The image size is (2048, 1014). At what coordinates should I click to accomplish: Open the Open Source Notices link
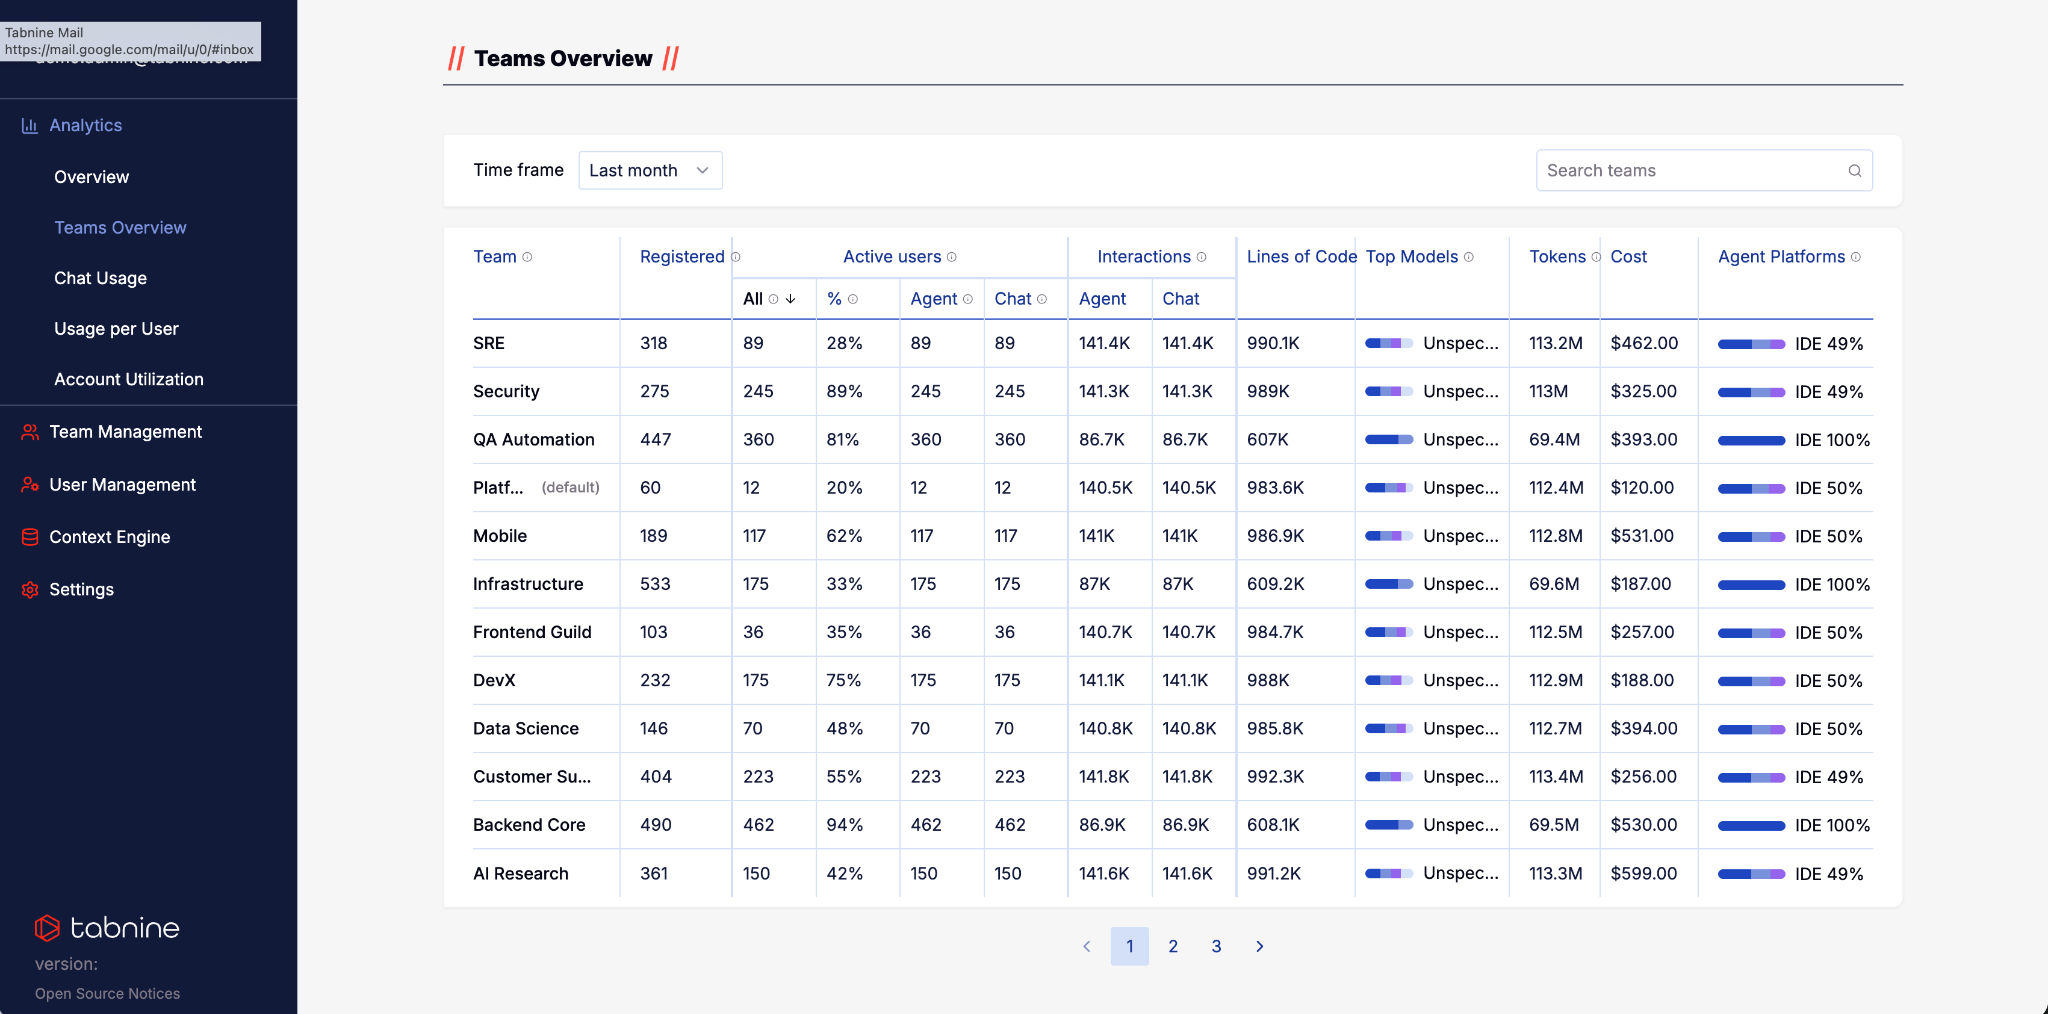click(x=108, y=994)
